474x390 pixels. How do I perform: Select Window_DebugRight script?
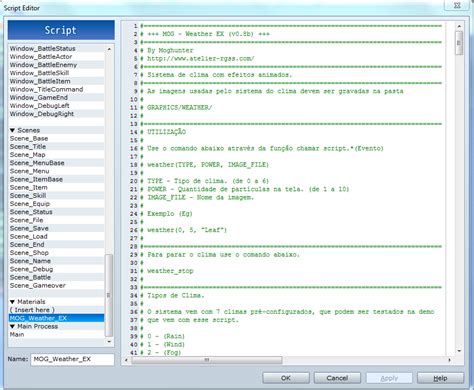(57, 114)
